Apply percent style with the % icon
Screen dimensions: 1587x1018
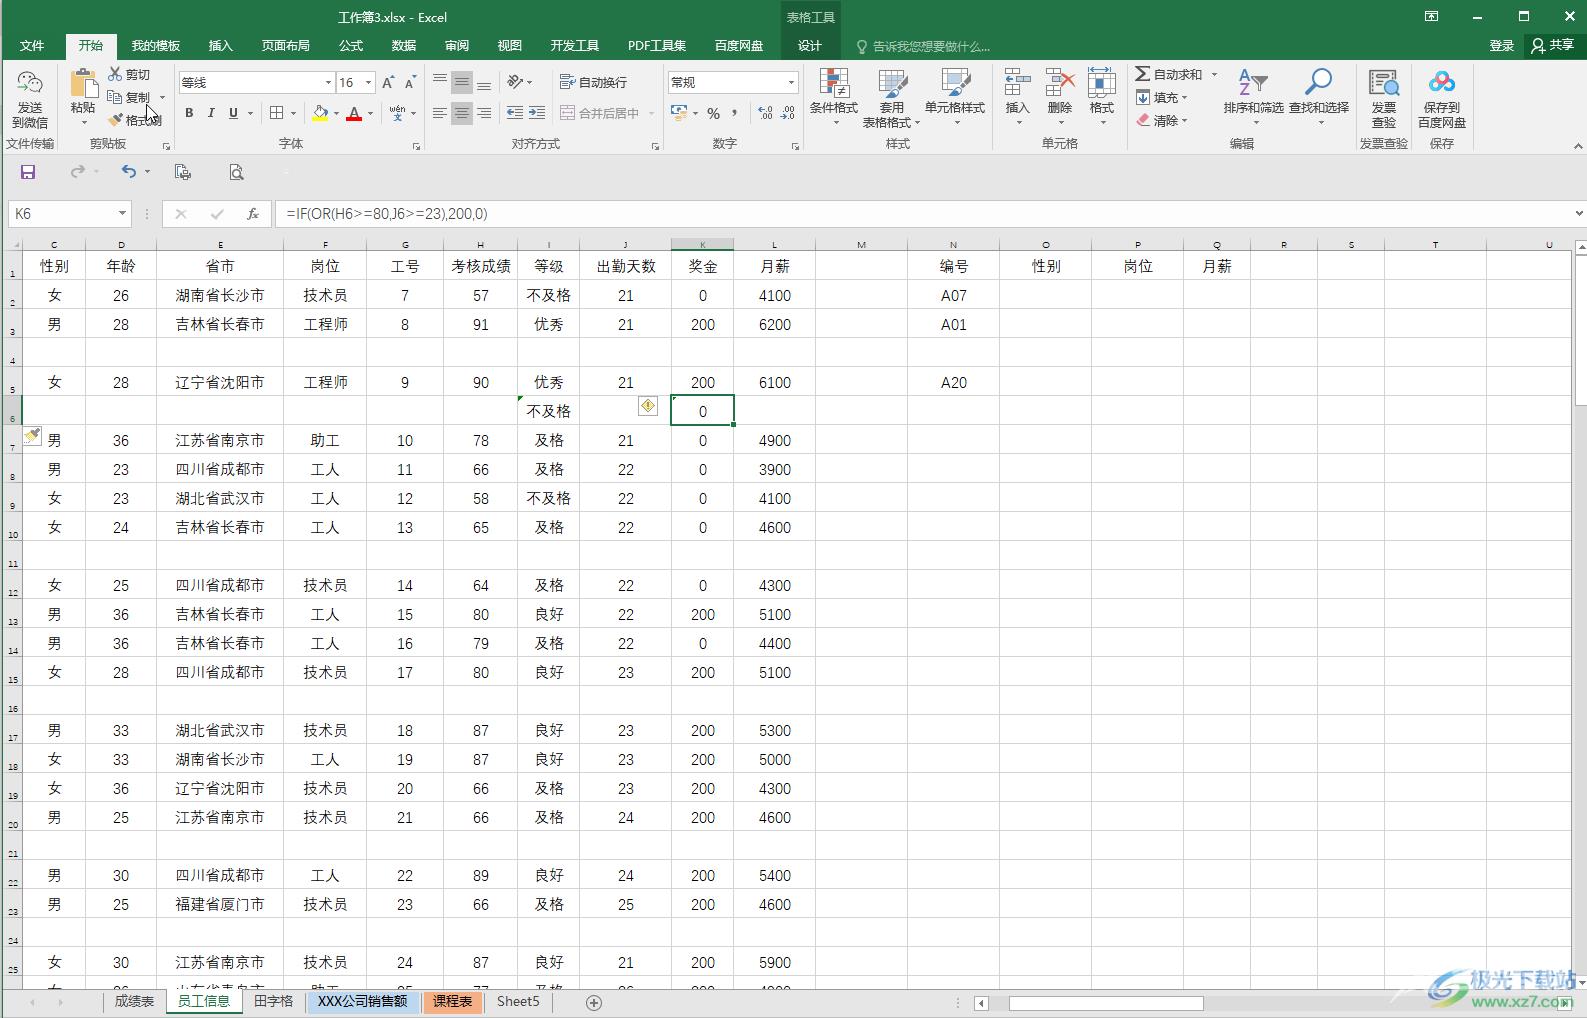713,113
